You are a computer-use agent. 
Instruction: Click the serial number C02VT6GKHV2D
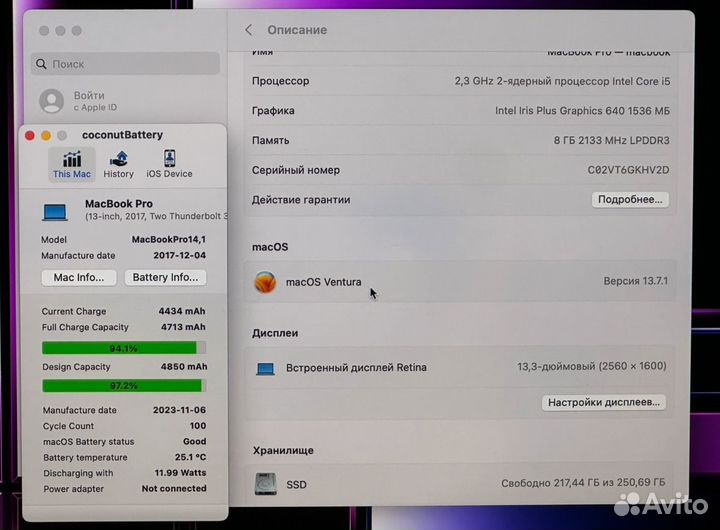click(x=628, y=170)
